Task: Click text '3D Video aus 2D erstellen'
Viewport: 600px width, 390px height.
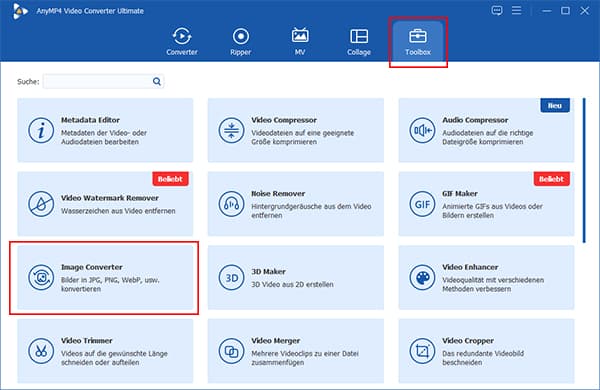Action: [292, 284]
